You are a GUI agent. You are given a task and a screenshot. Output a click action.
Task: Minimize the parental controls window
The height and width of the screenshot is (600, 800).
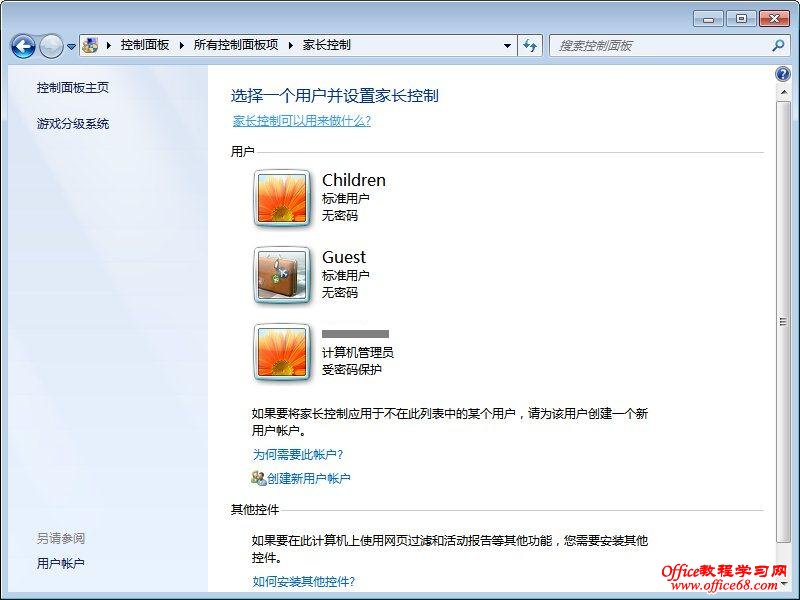point(708,19)
